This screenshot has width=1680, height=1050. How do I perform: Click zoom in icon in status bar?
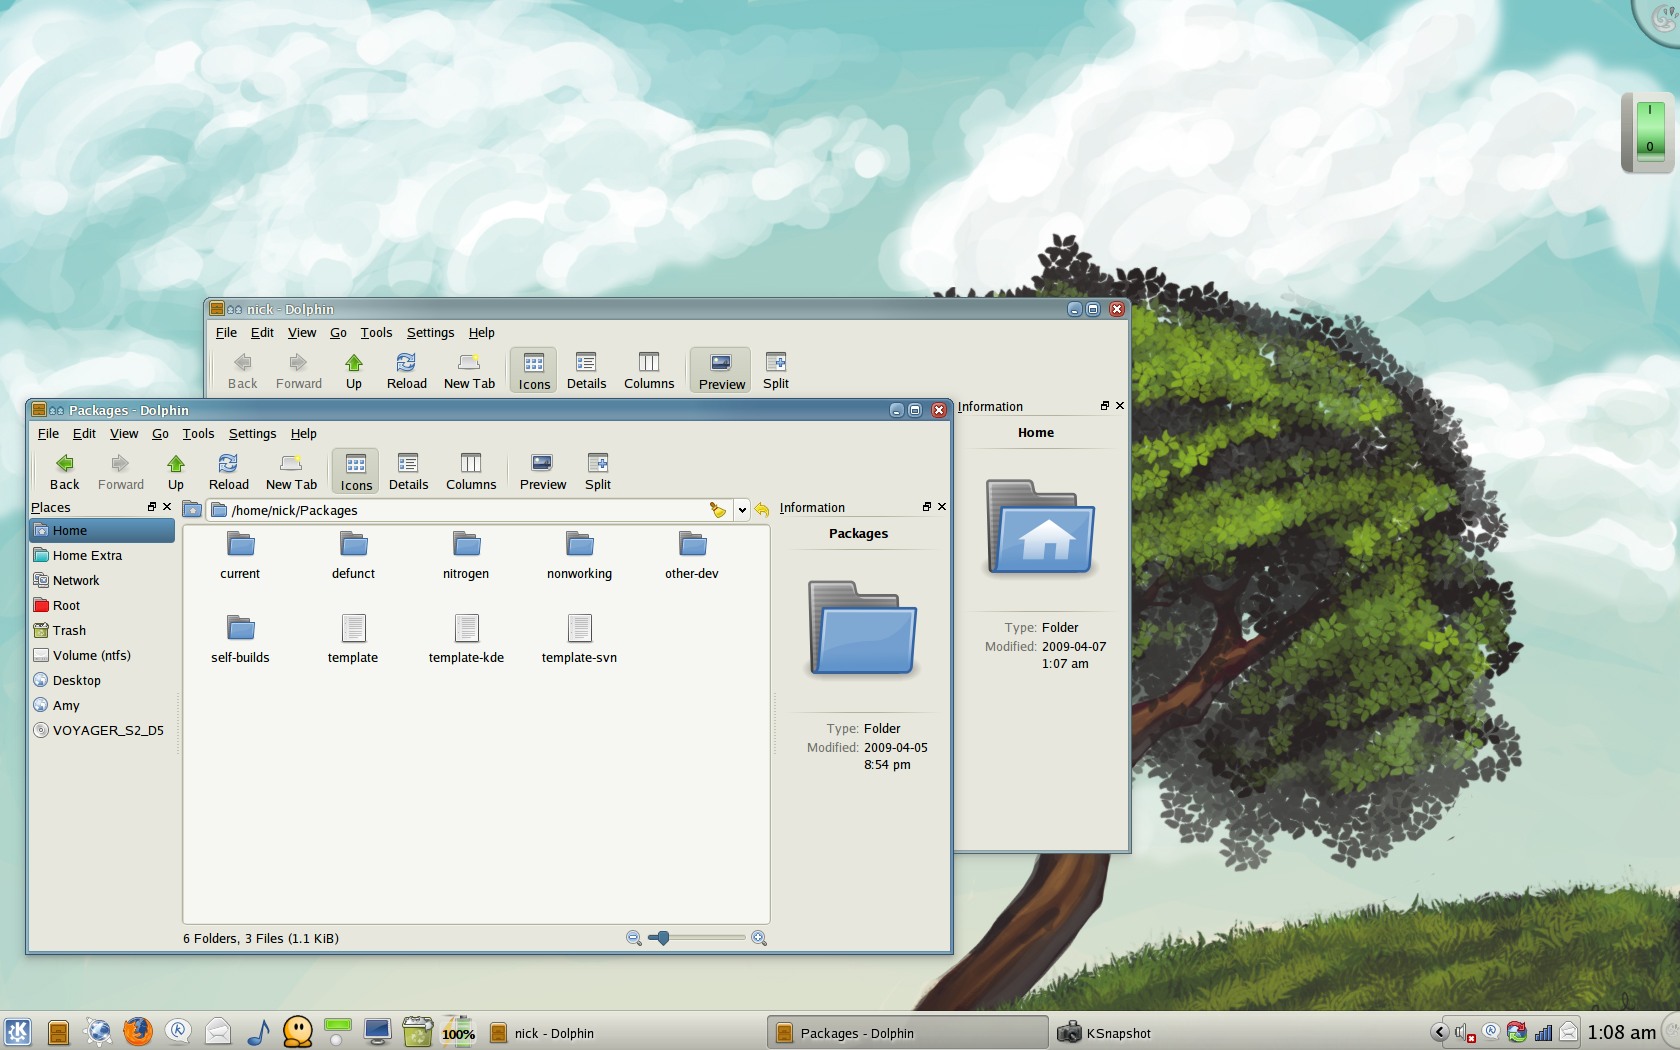(x=759, y=938)
